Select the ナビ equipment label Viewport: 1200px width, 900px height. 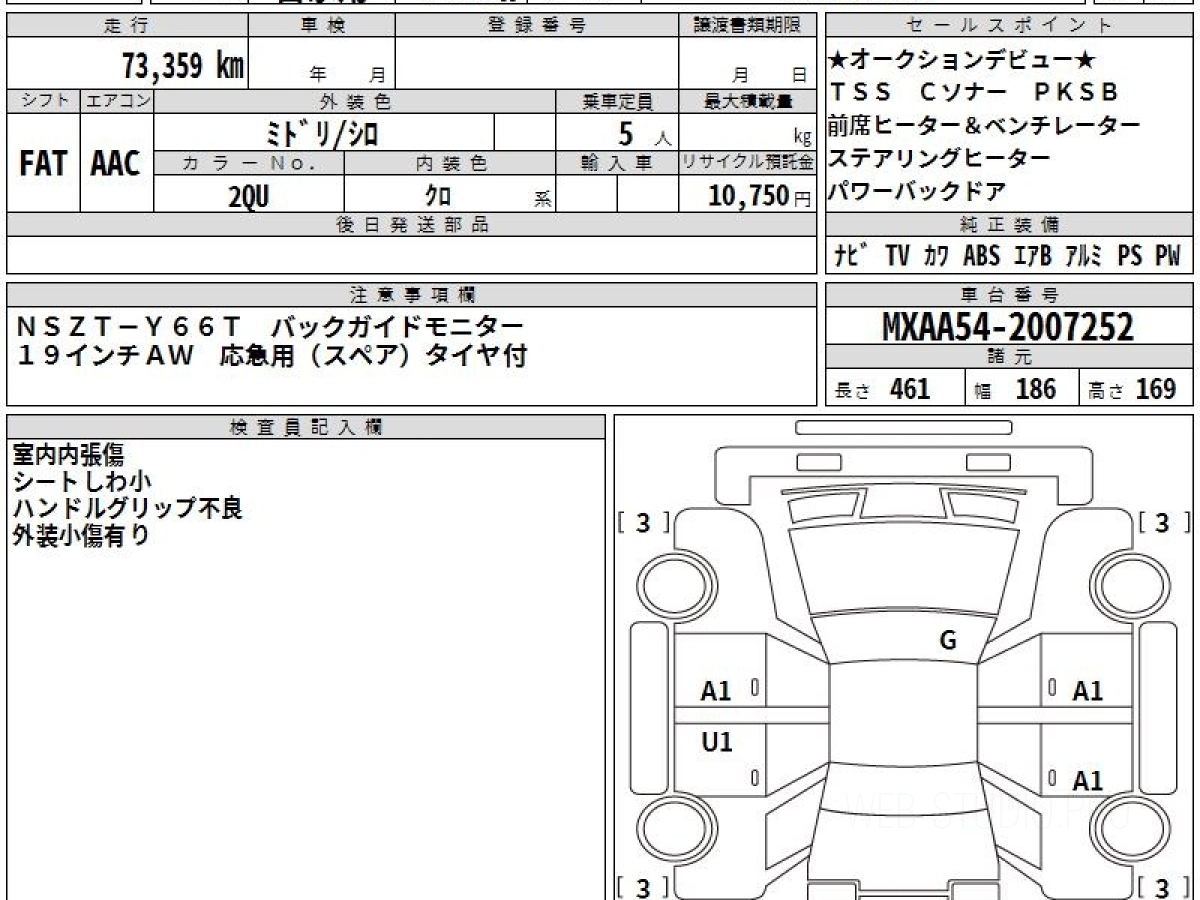pyautogui.click(x=851, y=256)
